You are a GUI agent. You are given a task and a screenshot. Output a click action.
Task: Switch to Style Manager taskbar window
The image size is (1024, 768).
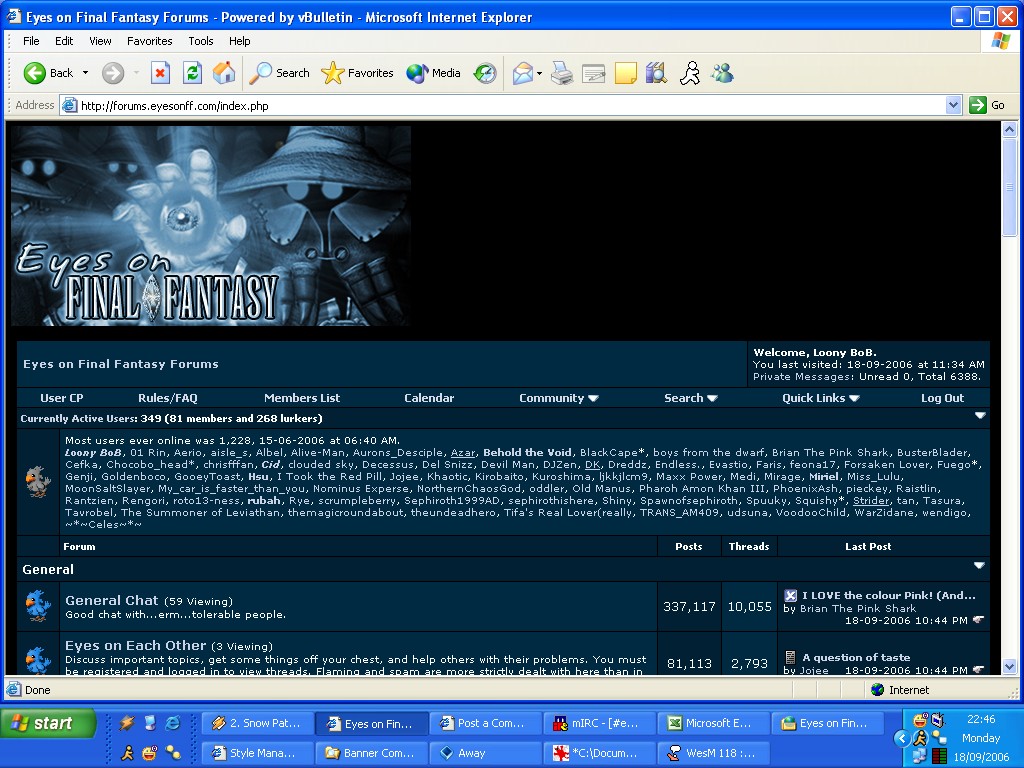(x=258, y=753)
